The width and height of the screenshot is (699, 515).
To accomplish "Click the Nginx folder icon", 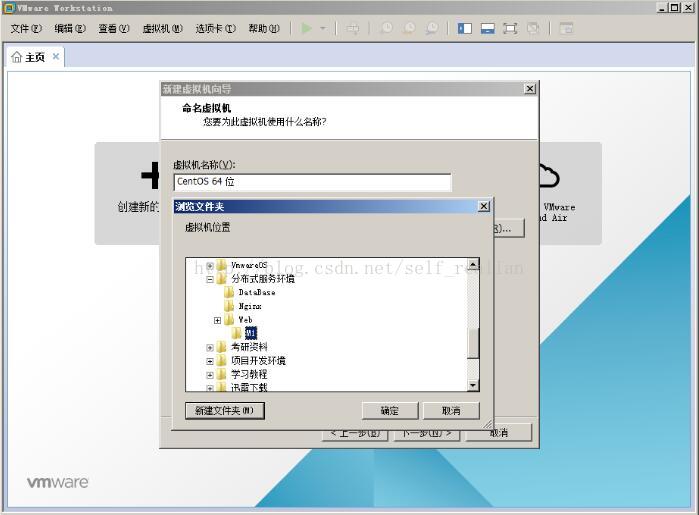I will [x=229, y=306].
